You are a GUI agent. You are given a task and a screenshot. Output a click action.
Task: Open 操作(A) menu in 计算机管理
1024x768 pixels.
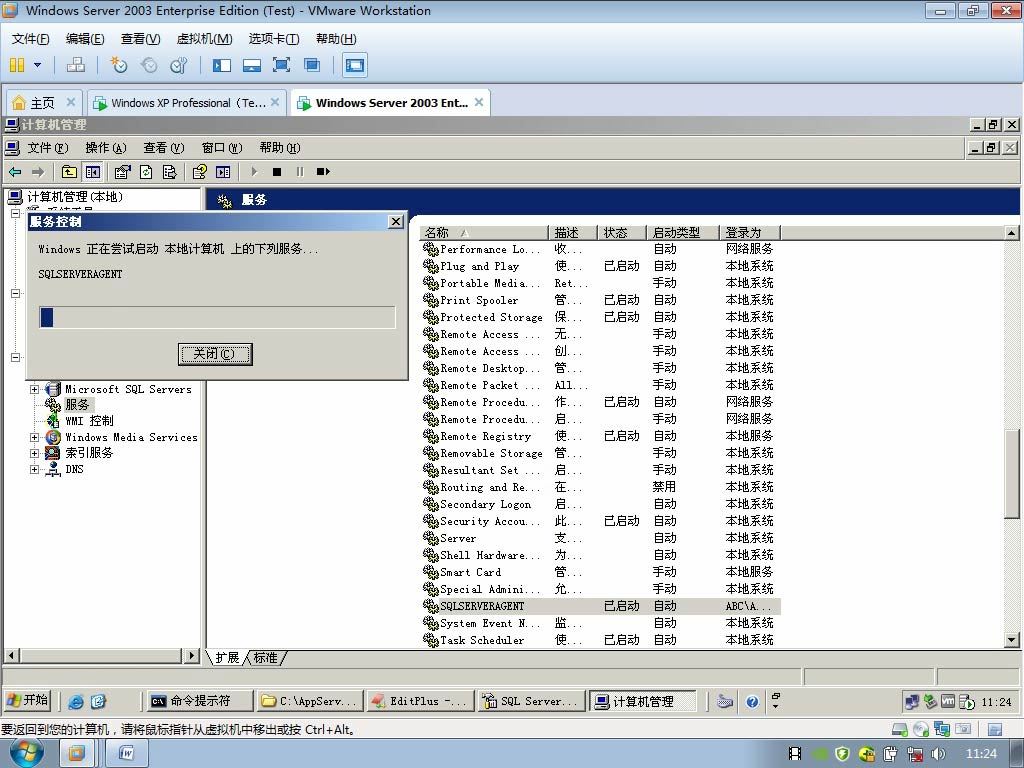tap(106, 148)
